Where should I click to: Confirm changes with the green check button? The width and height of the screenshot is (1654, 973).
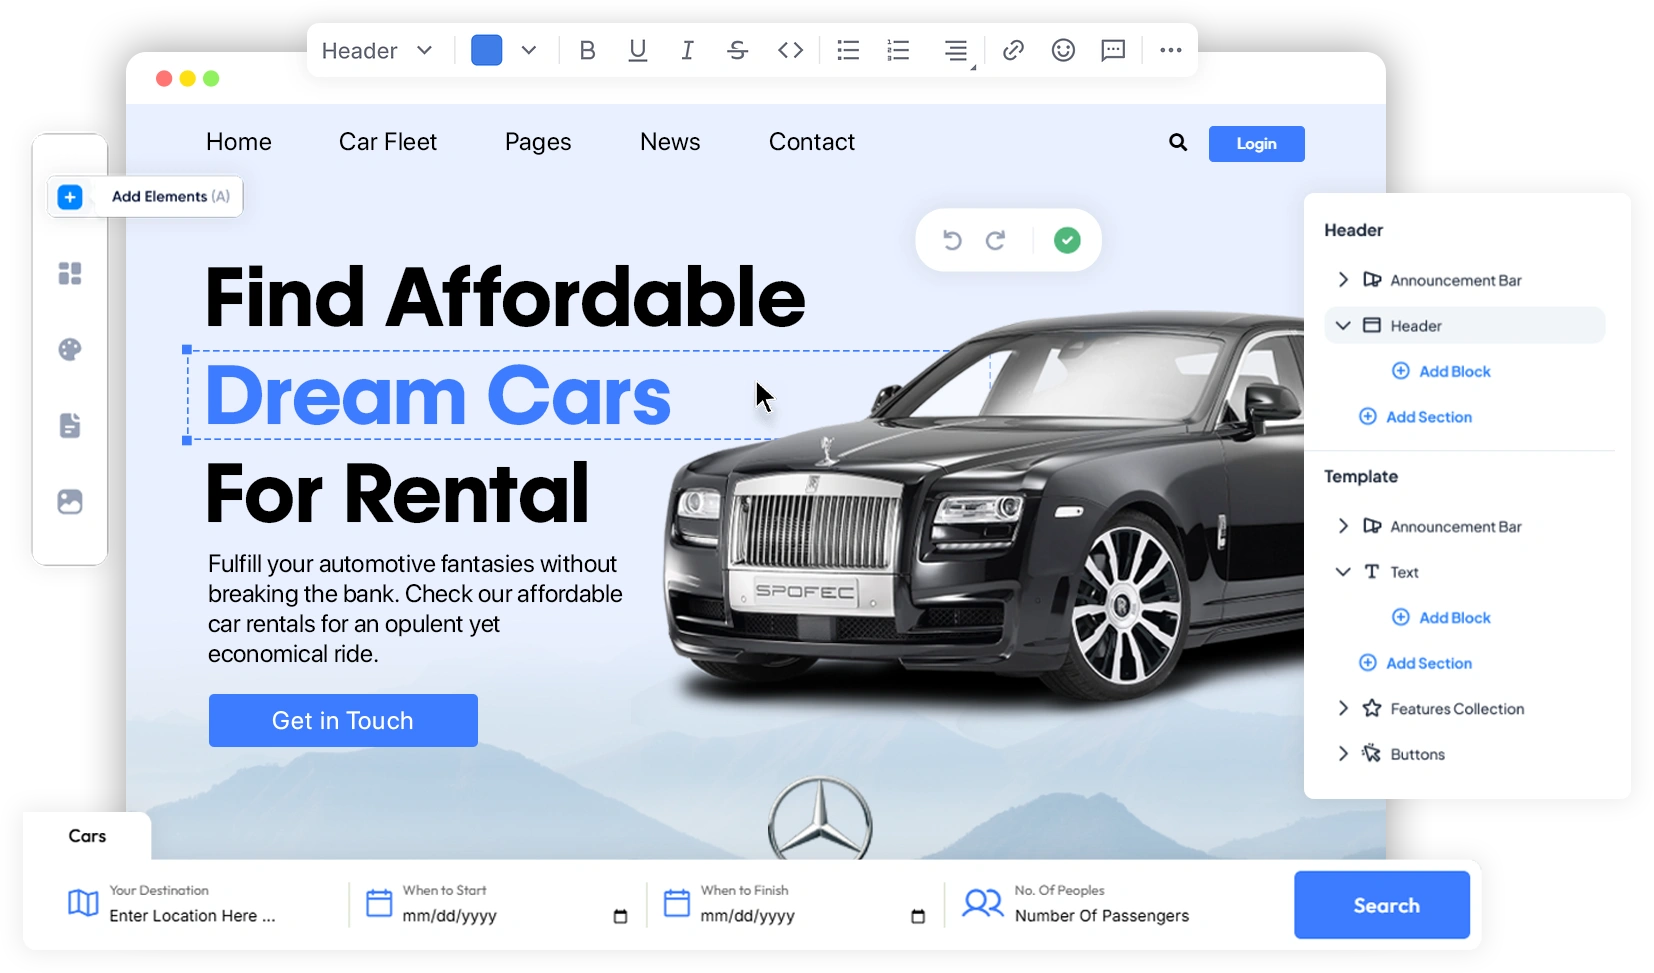[1067, 240]
